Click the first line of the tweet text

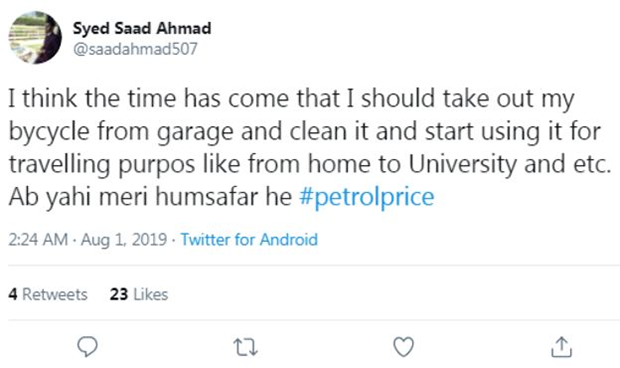coord(291,99)
